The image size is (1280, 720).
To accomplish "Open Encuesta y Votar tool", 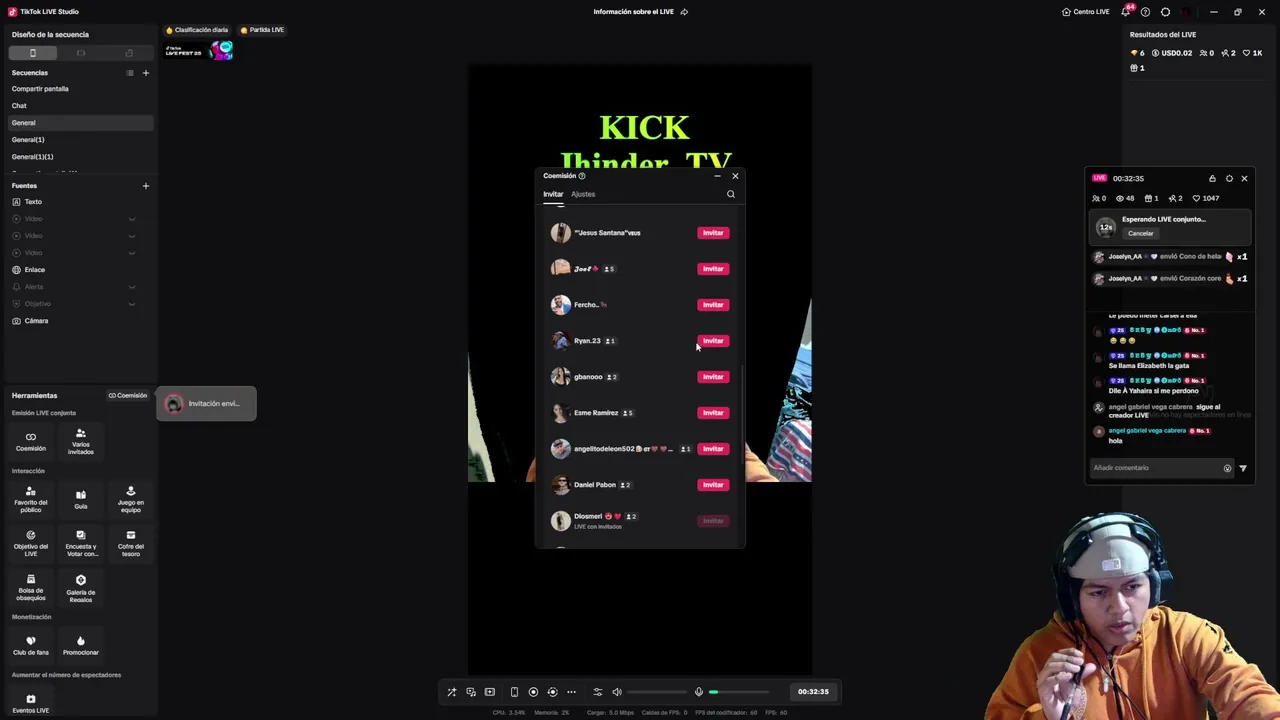I will coord(81,543).
